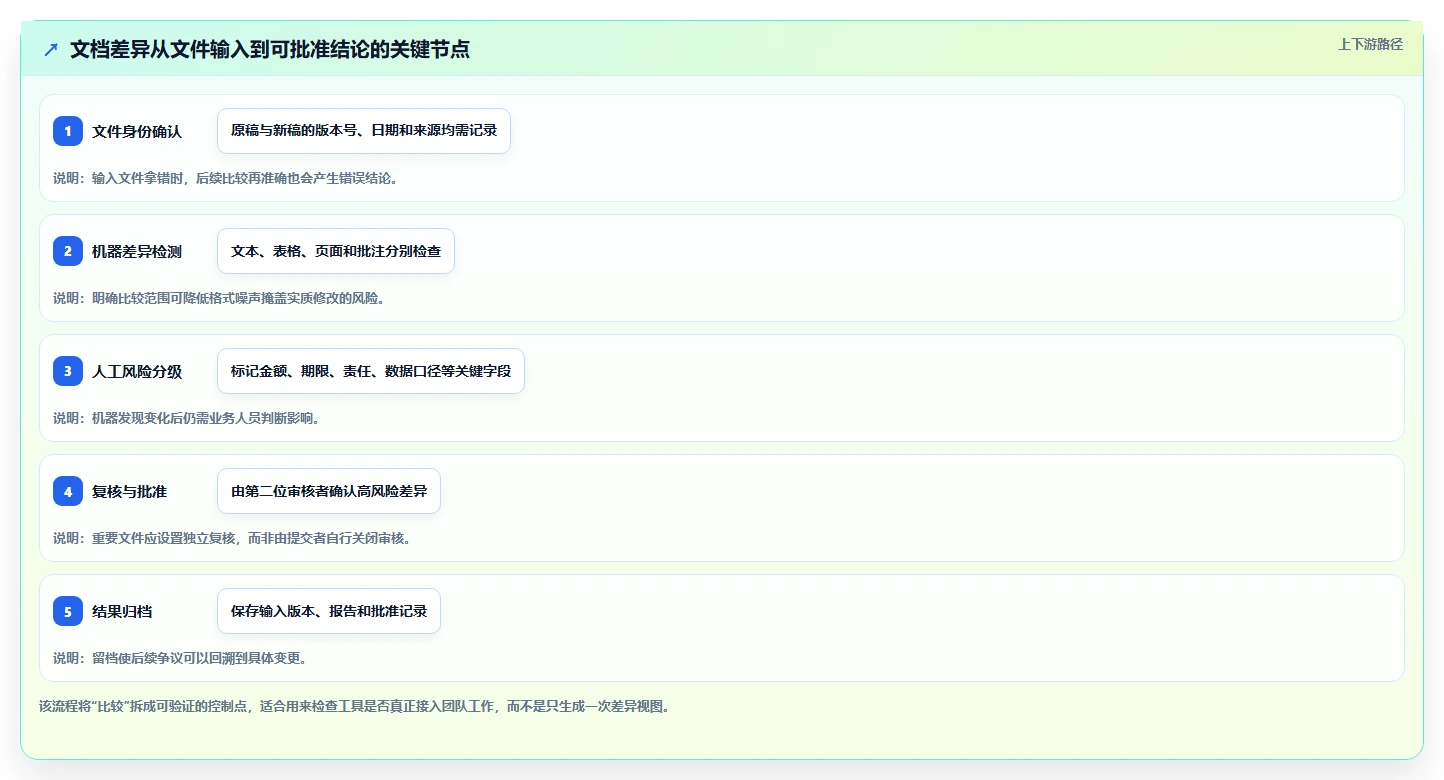Click the chip 由第二位审核者确认高风险差异

pyautogui.click(x=329, y=491)
